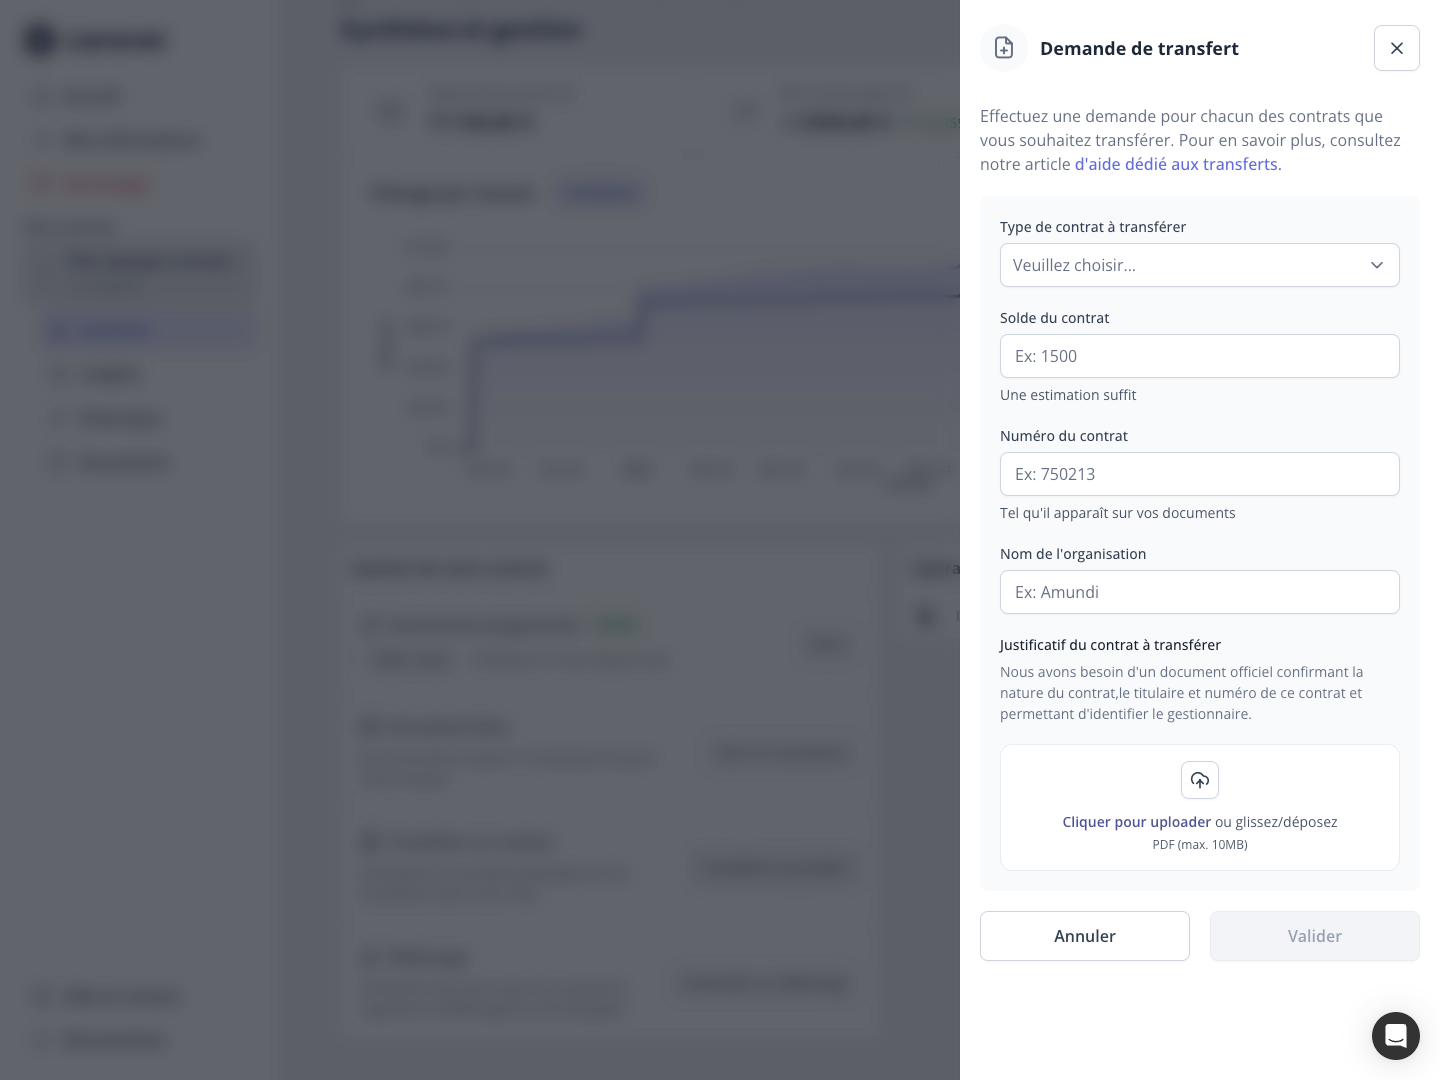
Task: Click the transfer document icon in panel header
Action: (x=1004, y=48)
